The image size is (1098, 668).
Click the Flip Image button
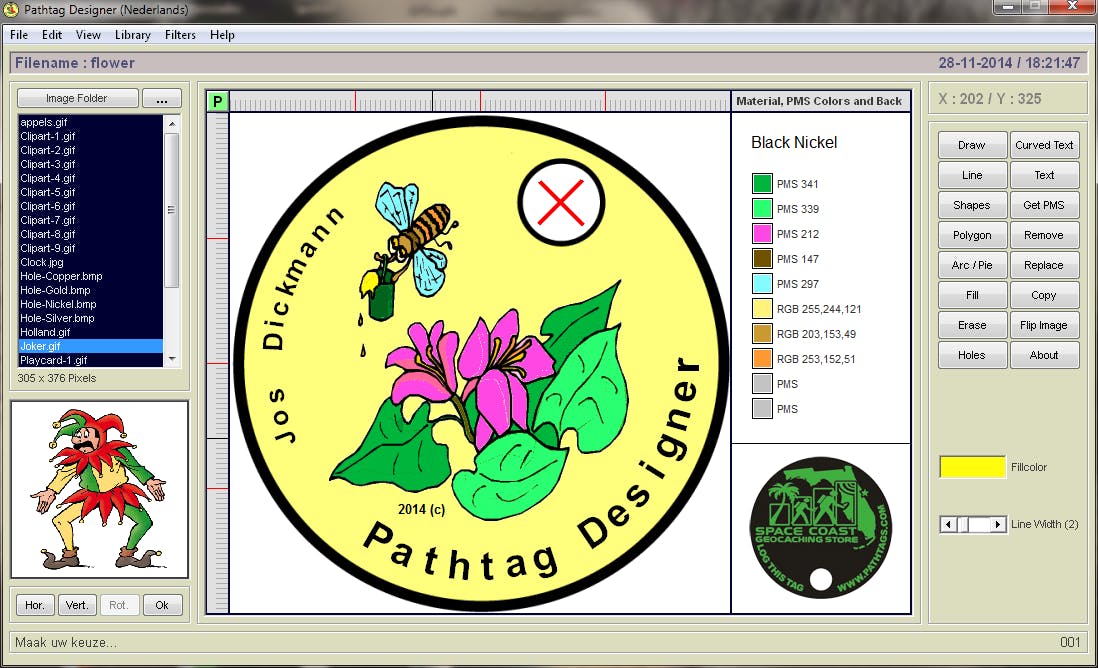point(1044,324)
